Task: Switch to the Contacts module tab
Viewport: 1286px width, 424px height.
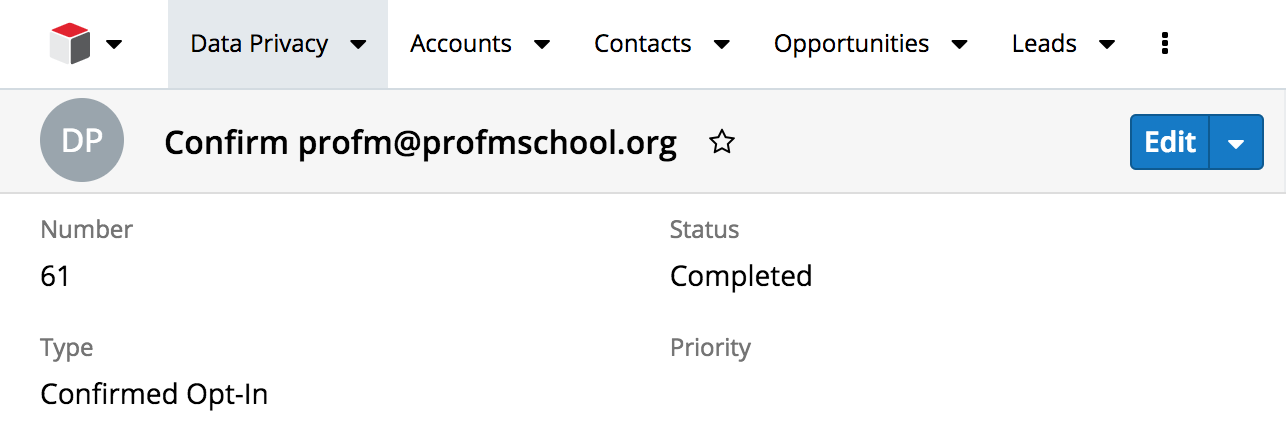Action: [642, 44]
